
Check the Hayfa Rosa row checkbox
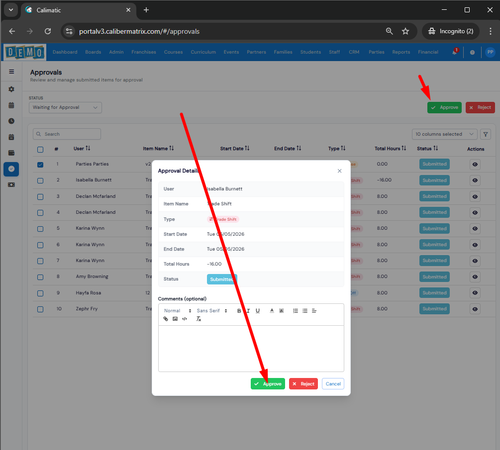pyautogui.click(x=40, y=293)
